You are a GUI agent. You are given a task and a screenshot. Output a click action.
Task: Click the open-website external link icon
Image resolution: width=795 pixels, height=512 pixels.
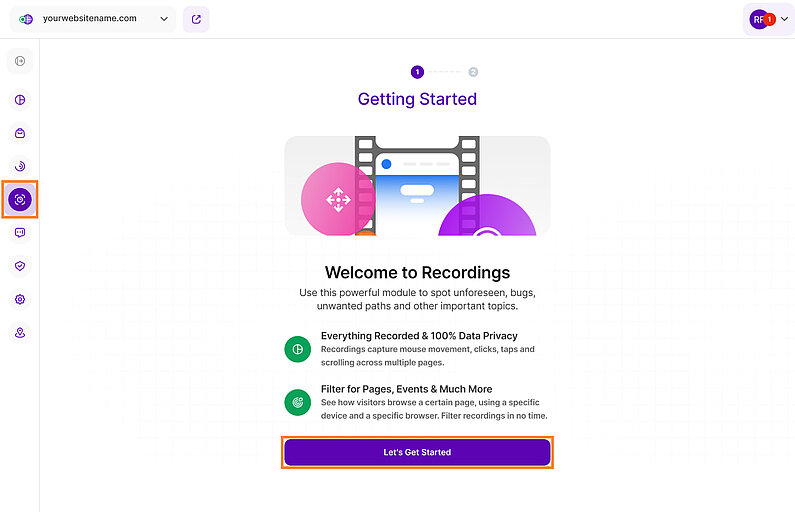tap(196, 19)
